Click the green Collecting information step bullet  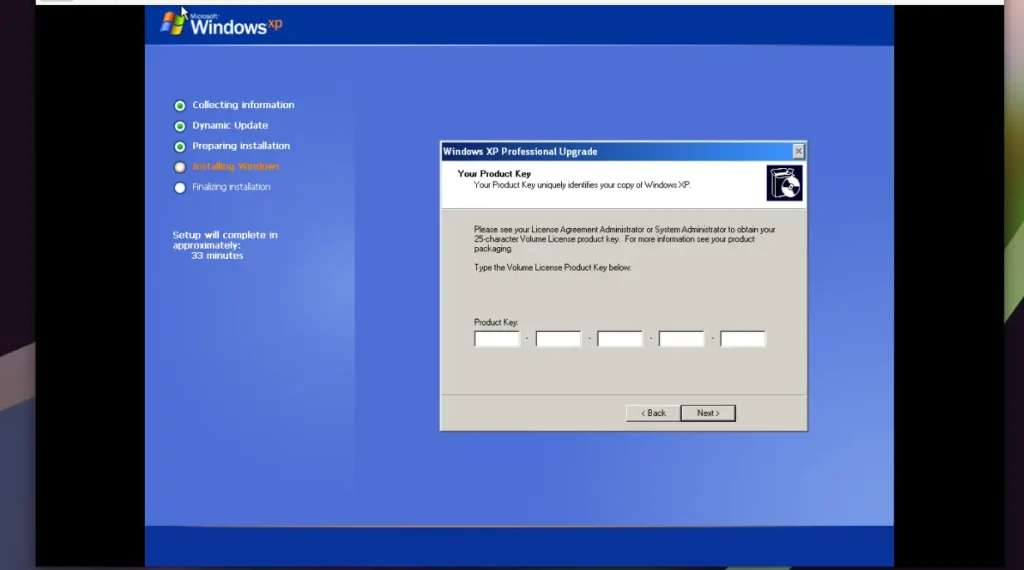(x=180, y=105)
